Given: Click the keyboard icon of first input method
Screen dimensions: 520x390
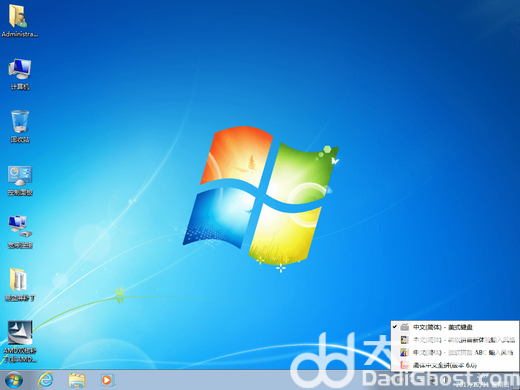Looking at the screenshot, I should click(405, 327).
